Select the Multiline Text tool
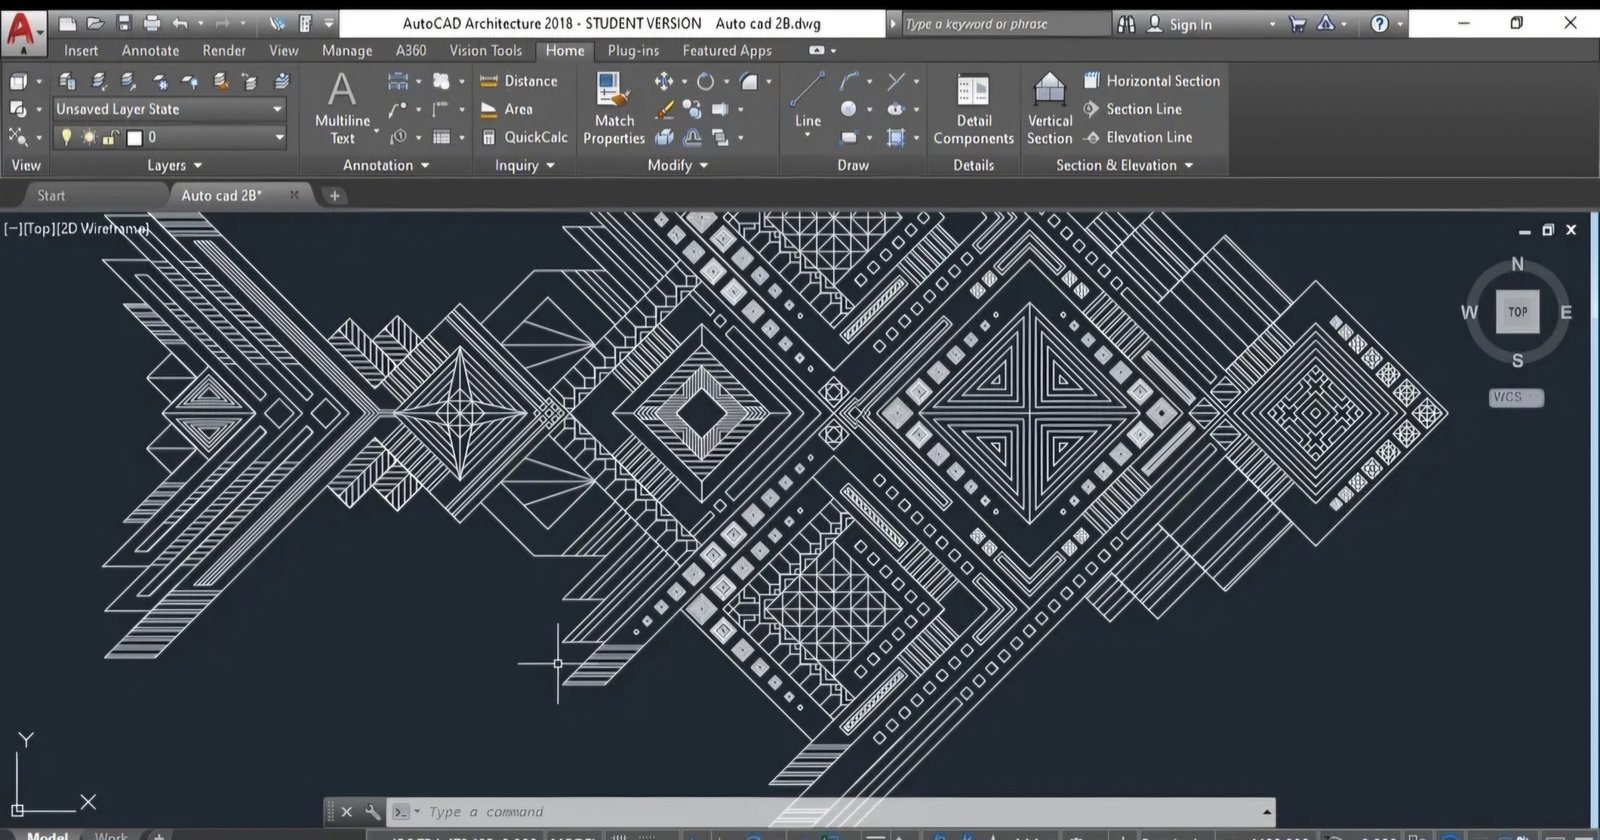This screenshot has width=1600, height=840. coord(342,108)
